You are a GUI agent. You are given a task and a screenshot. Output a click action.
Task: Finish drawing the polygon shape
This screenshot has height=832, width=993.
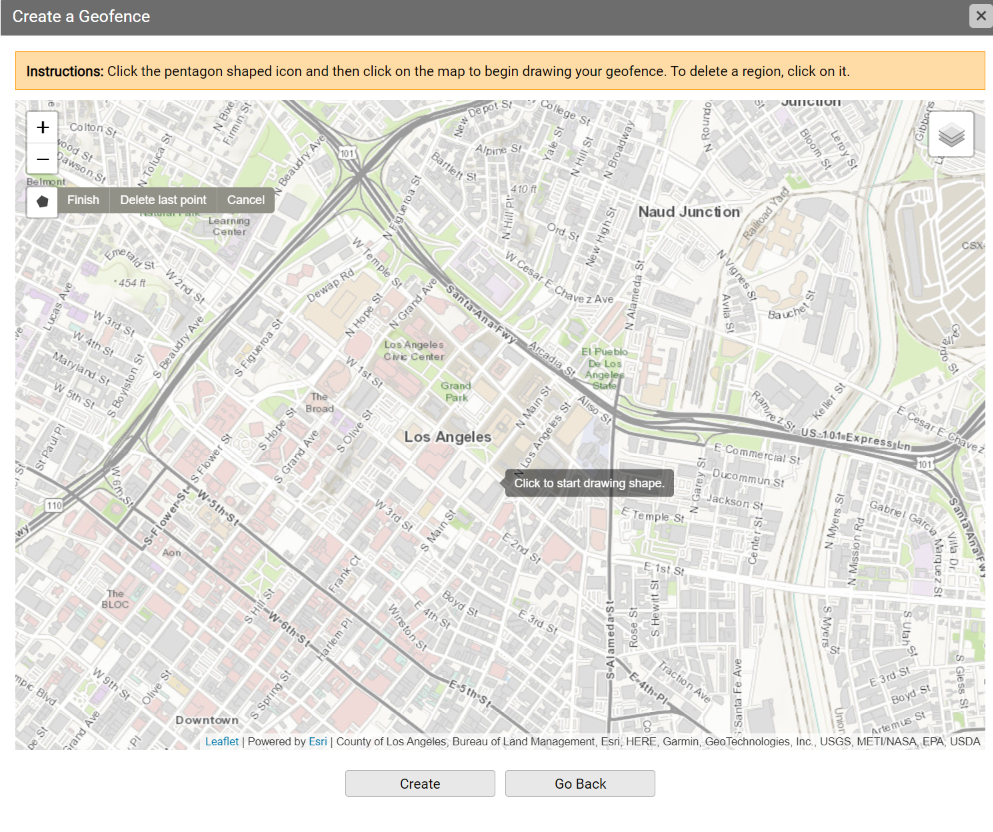(83, 200)
